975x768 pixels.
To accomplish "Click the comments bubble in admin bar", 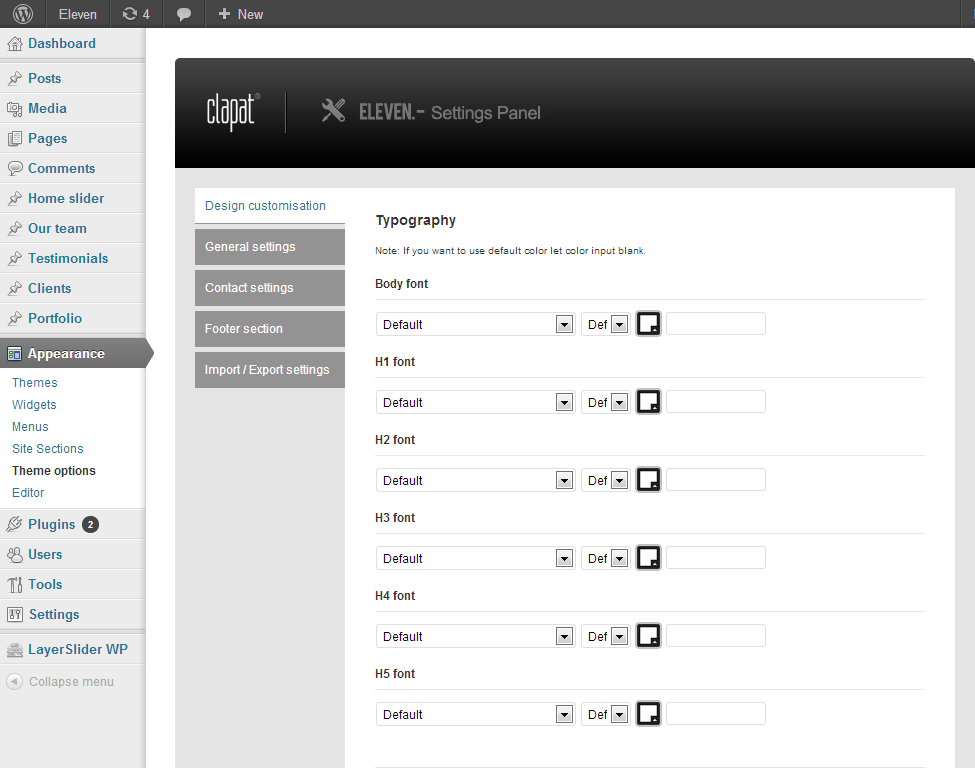I will click(x=183, y=14).
